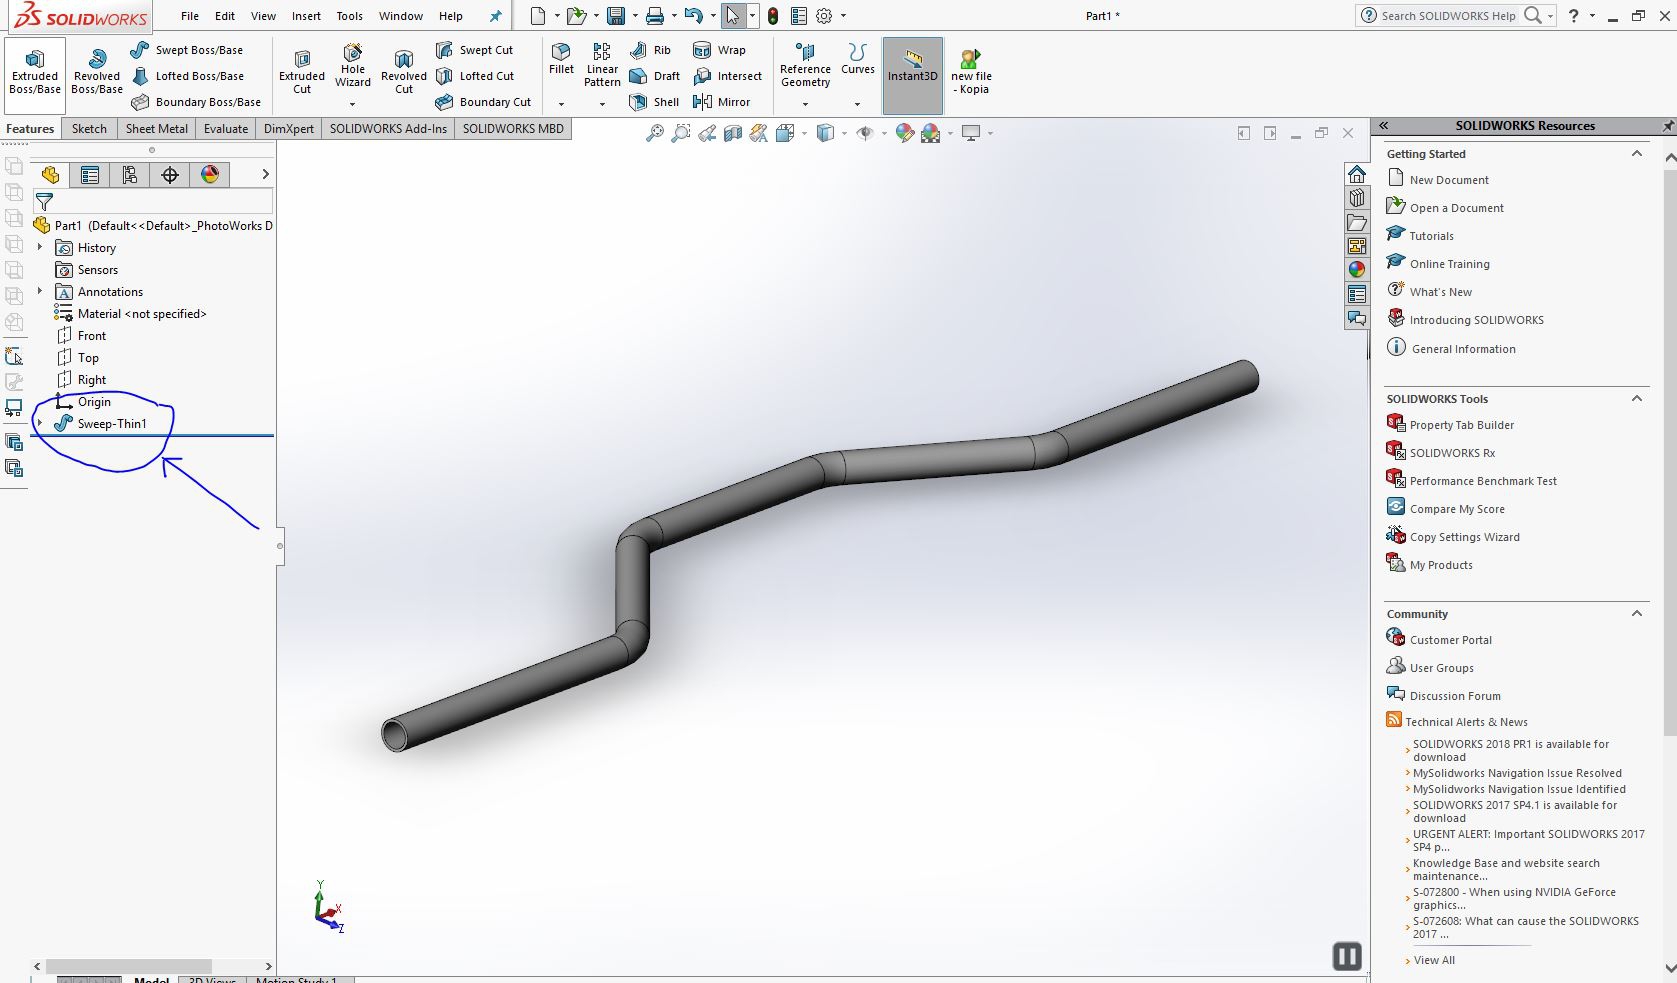Collapse the Getting Started section
The image size is (1677, 983).
(1637, 153)
